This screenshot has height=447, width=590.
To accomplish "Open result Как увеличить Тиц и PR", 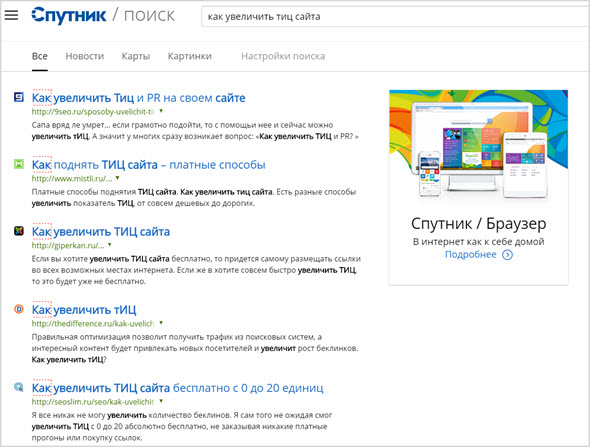I will pos(138,98).
